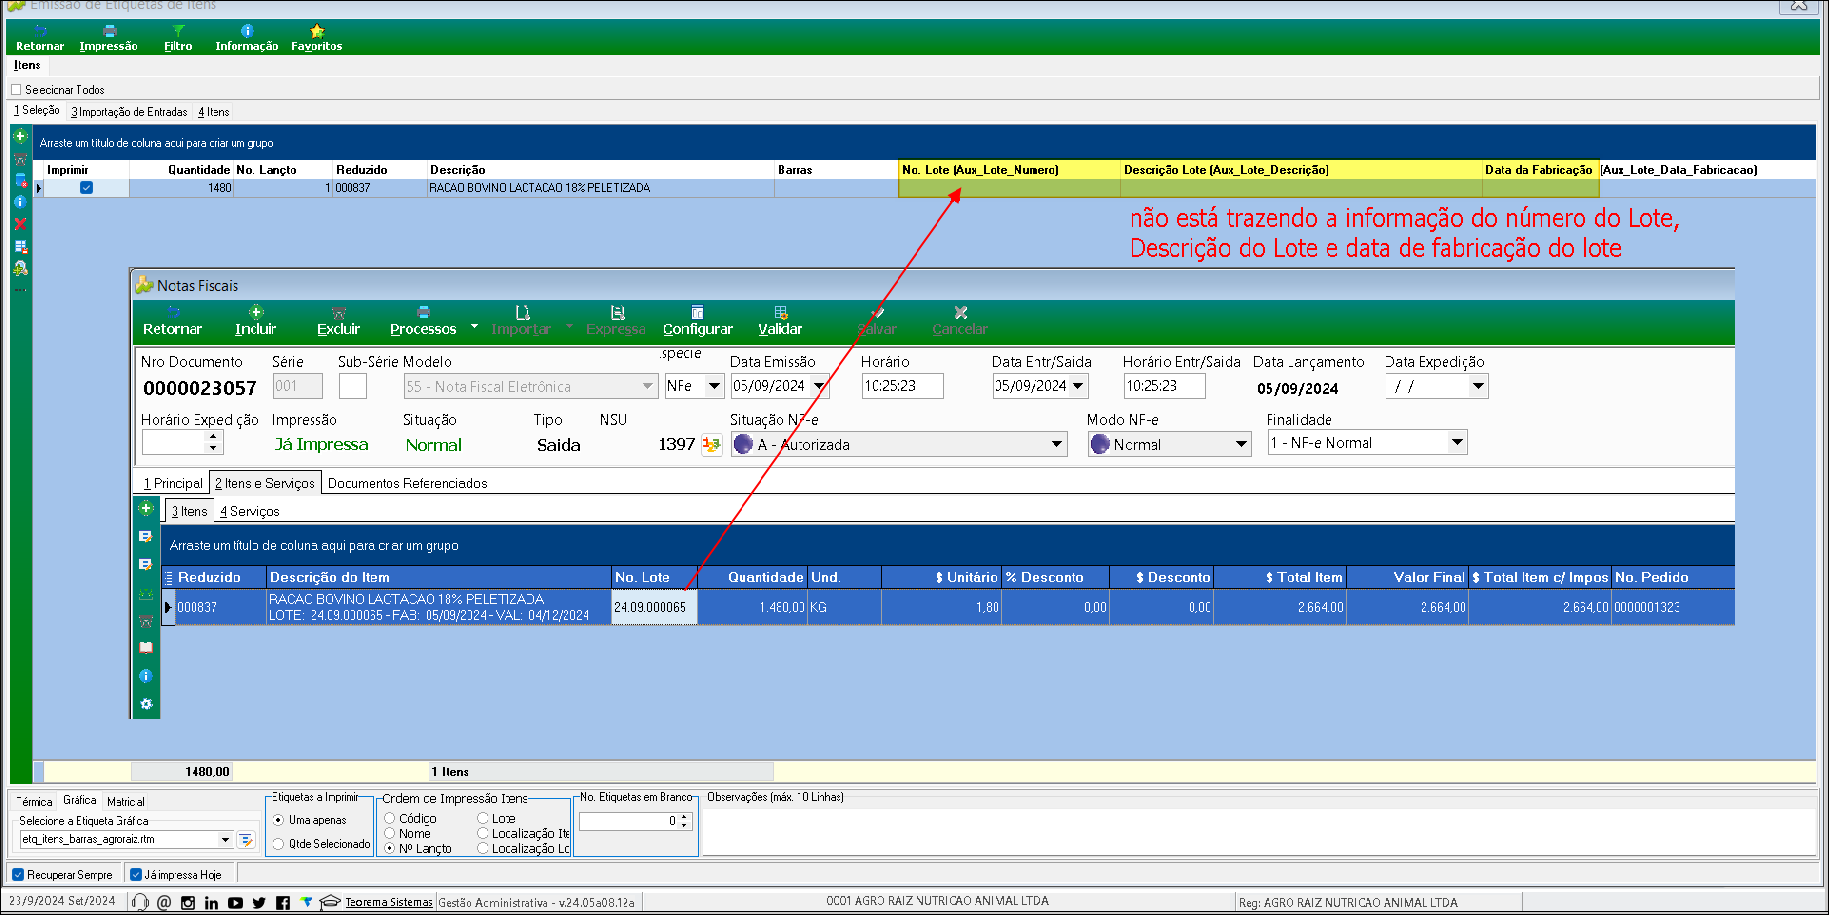Click the NSU lookup icon next to 1397
The height and width of the screenshot is (915, 1829).
tap(712, 445)
